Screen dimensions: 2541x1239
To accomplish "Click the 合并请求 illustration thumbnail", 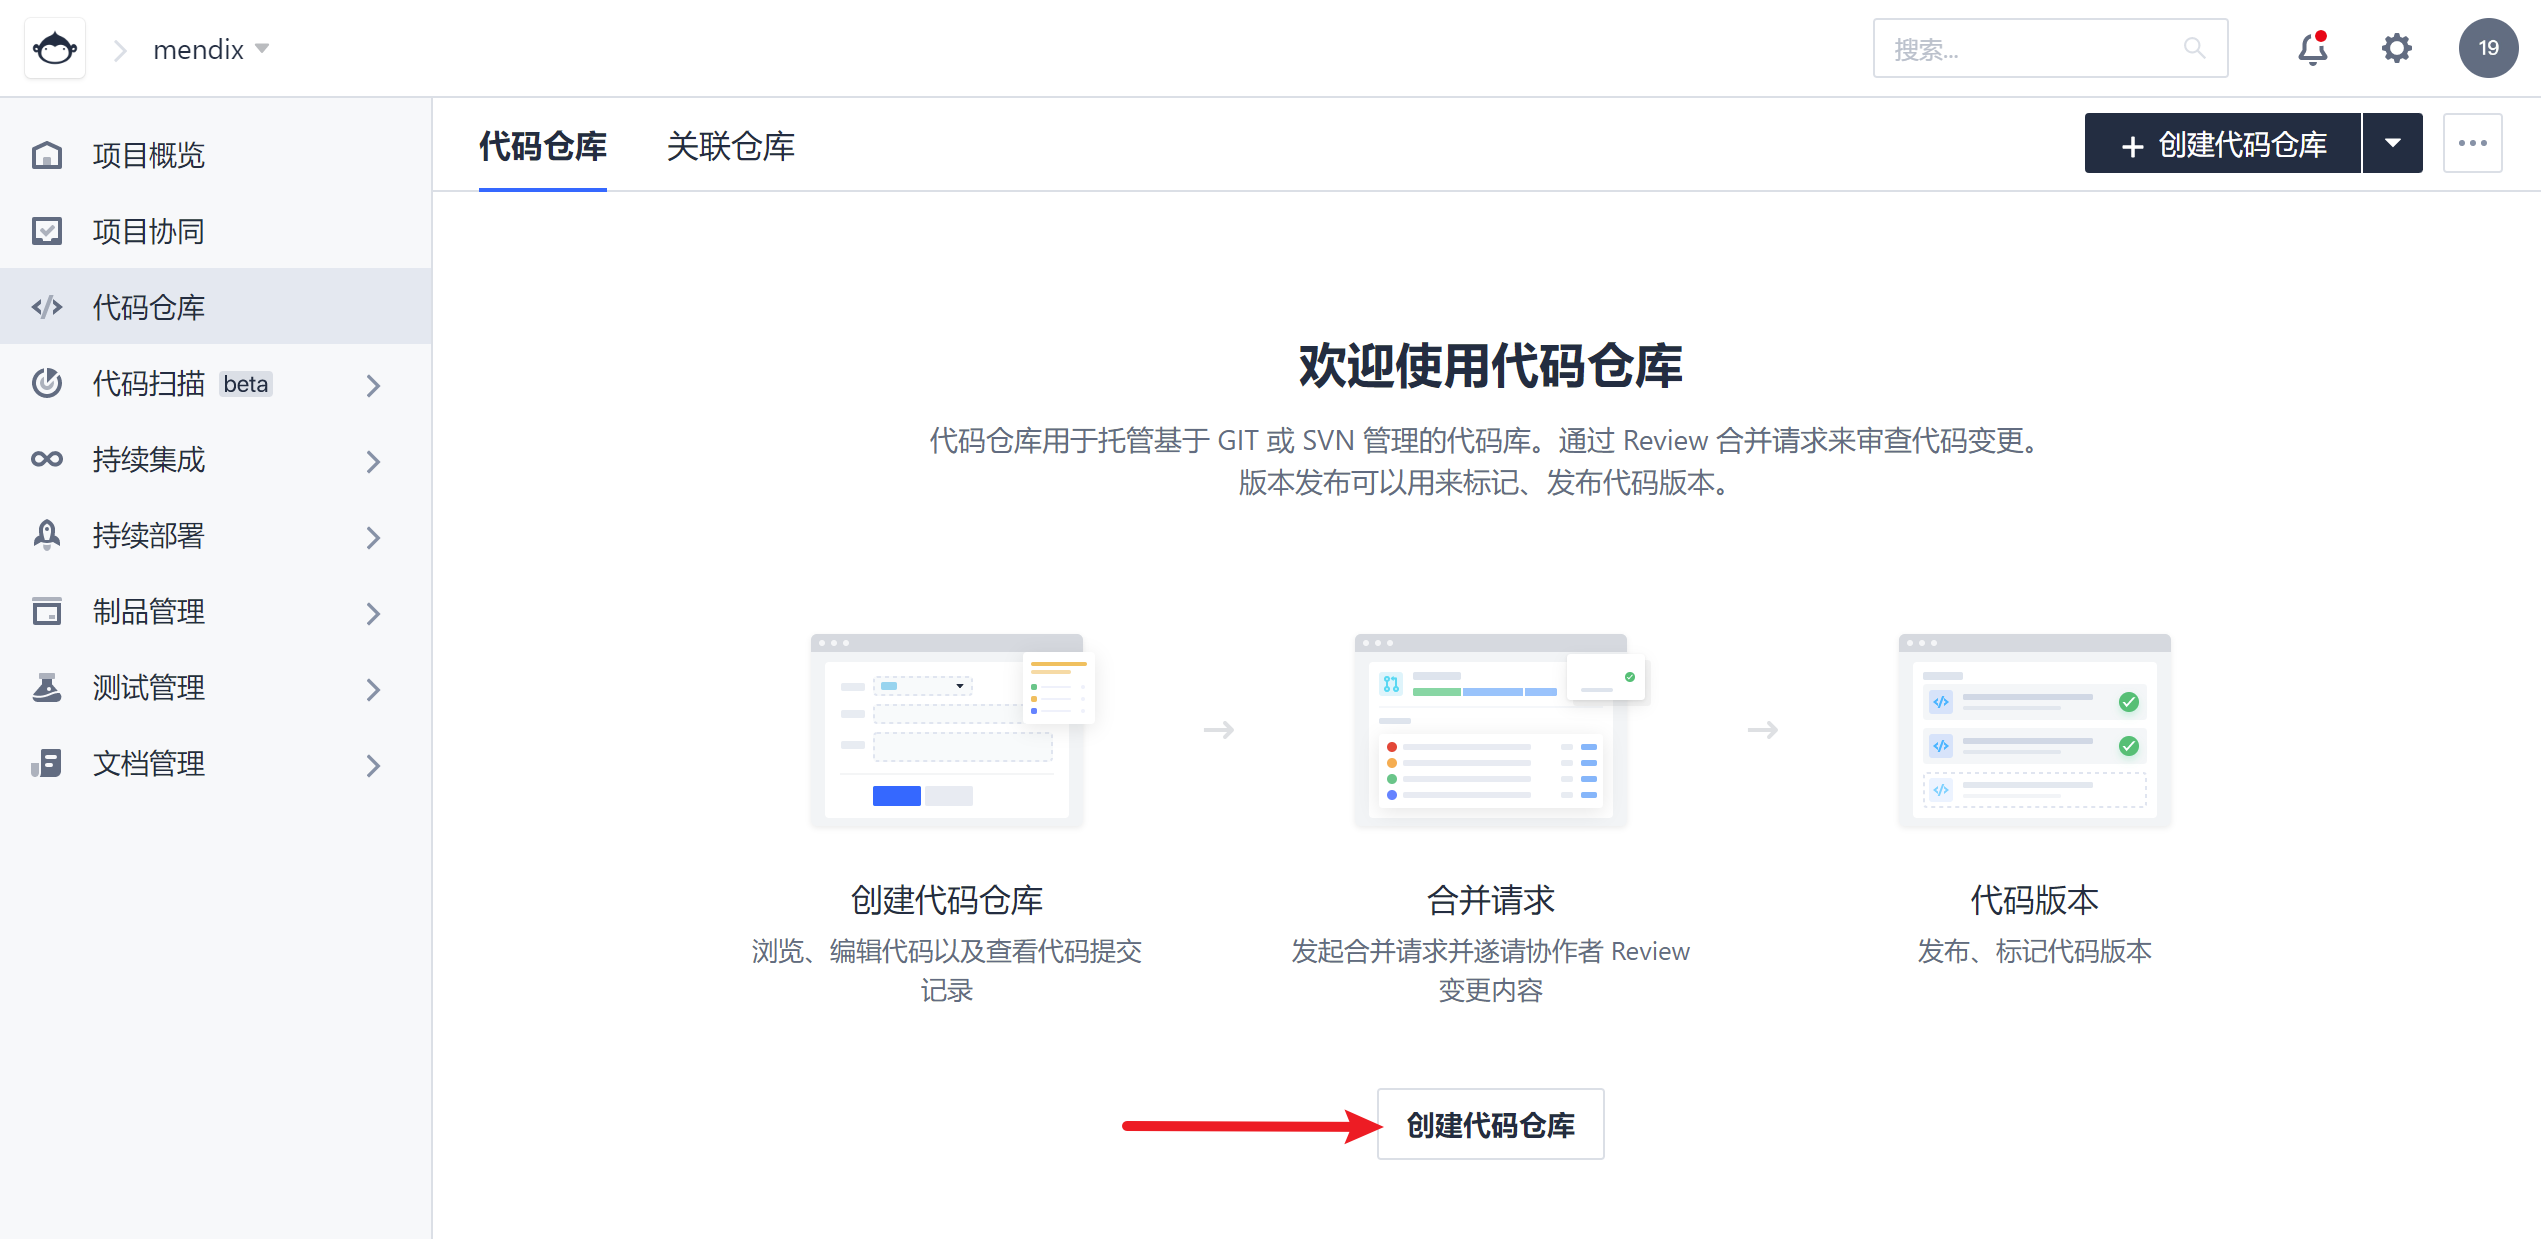I will click(1500, 730).
